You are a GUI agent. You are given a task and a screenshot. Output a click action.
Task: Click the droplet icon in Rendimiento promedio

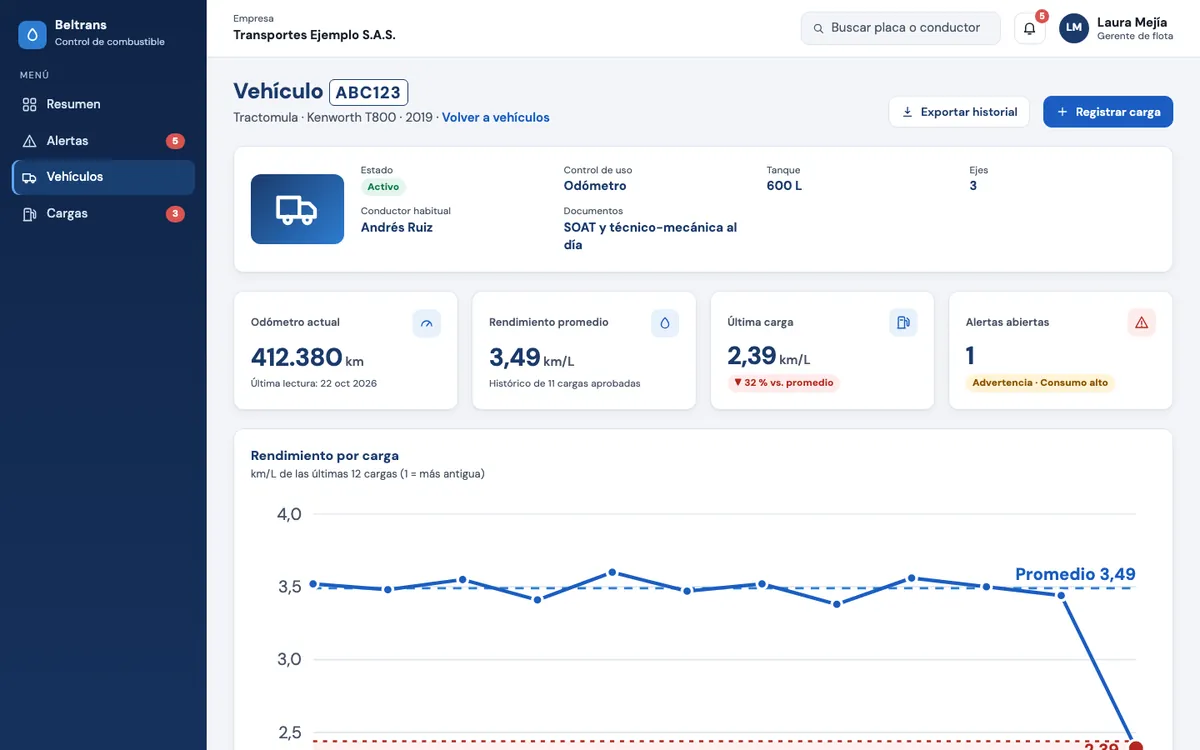[665, 323]
